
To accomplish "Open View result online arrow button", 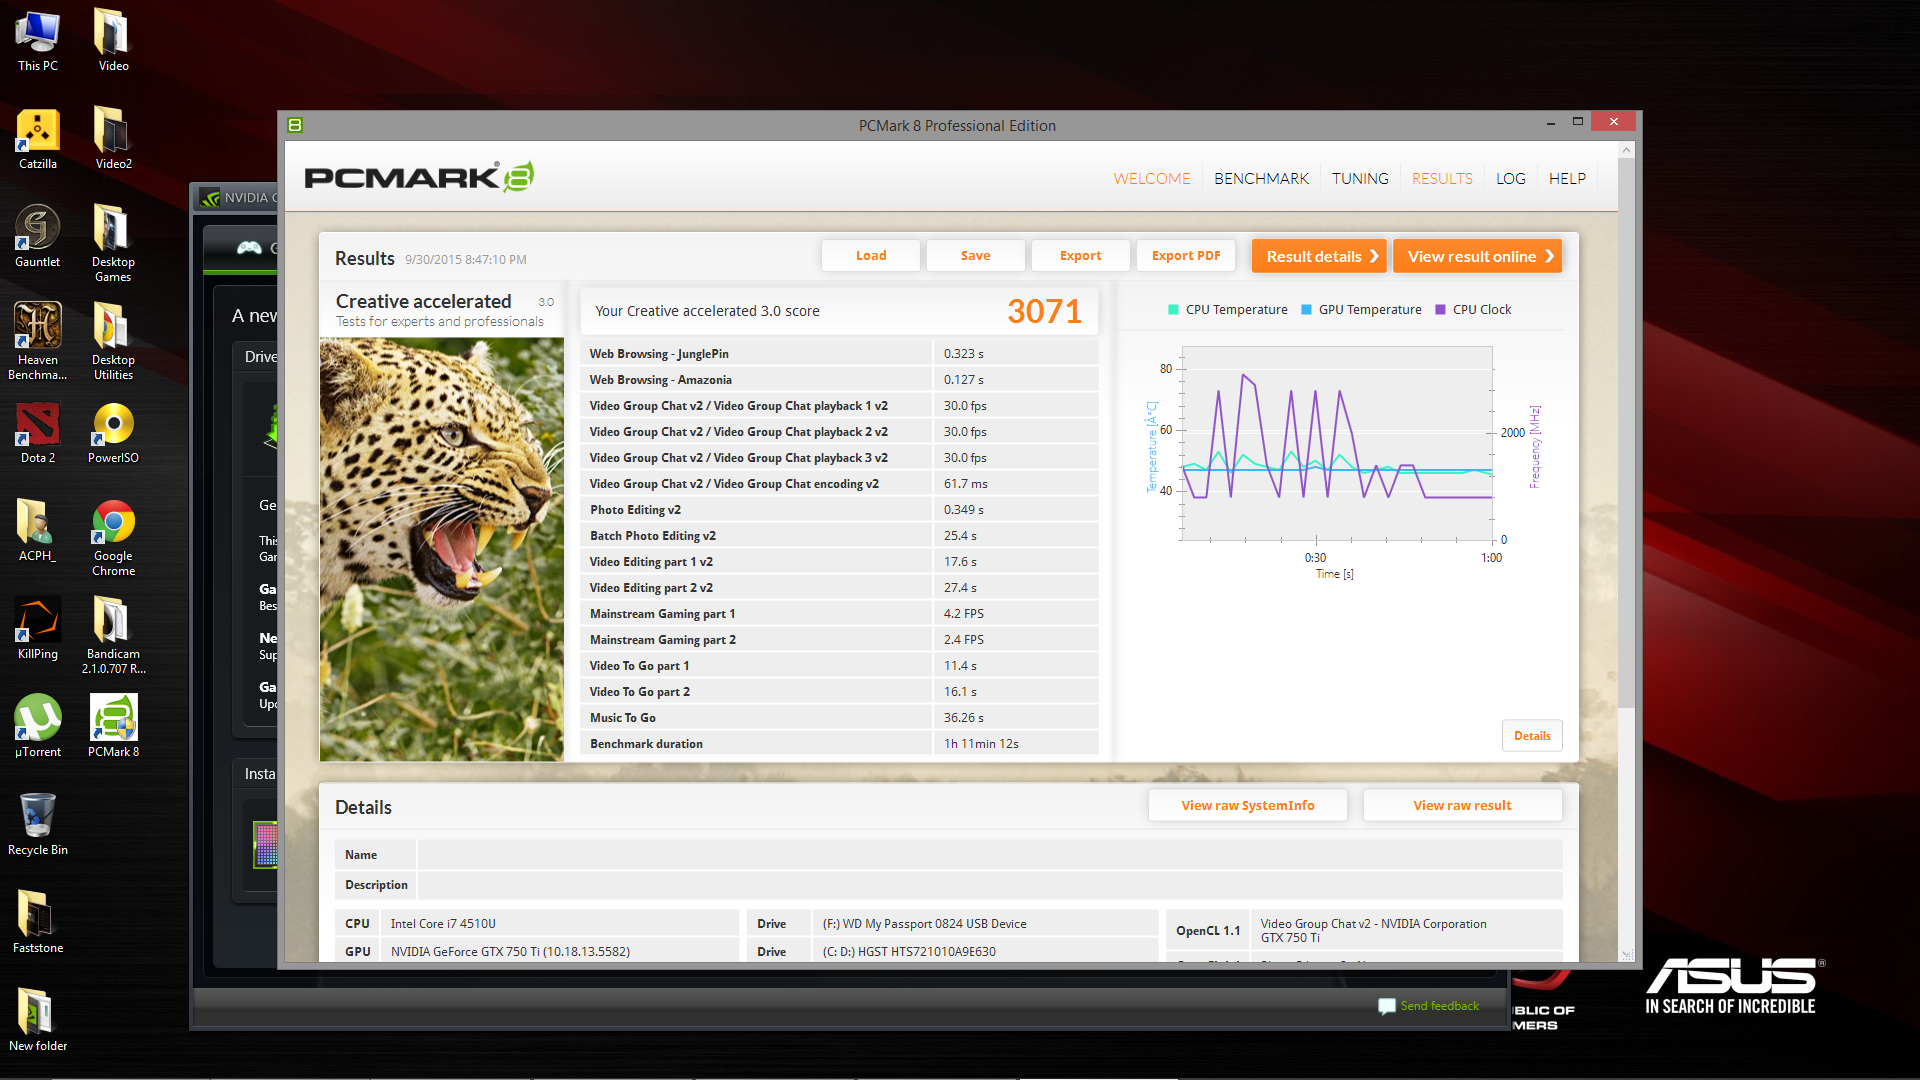I will tap(1477, 256).
